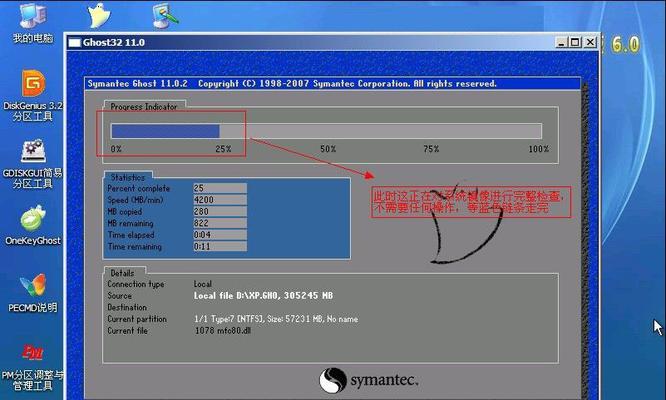Click the Percent complete value field
The image size is (666, 400).
[x=219, y=188]
